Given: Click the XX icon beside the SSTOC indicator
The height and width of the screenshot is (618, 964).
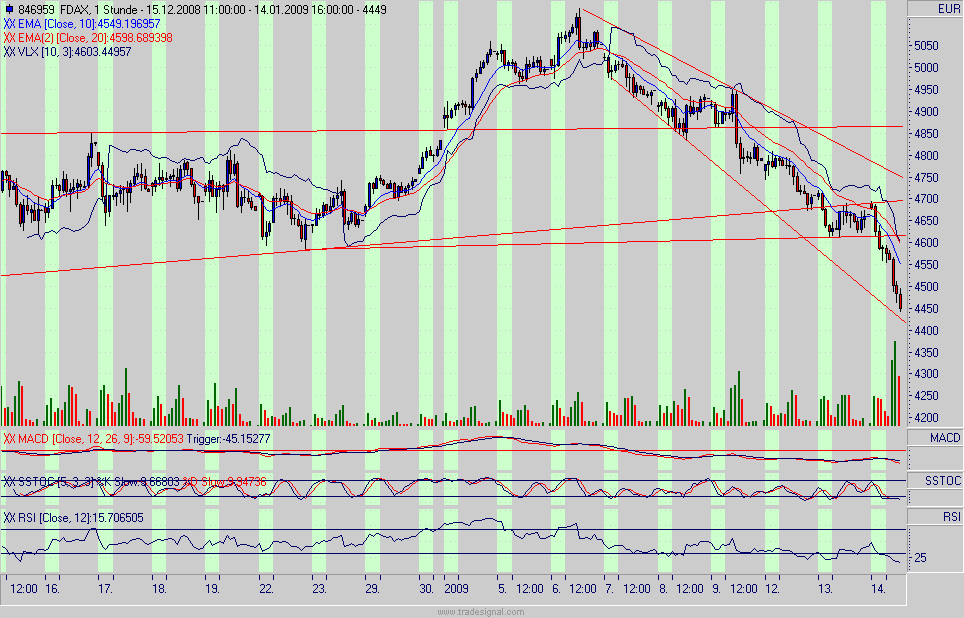Looking at the screenshot, I should pyautogui.click(x=8, y=481).
